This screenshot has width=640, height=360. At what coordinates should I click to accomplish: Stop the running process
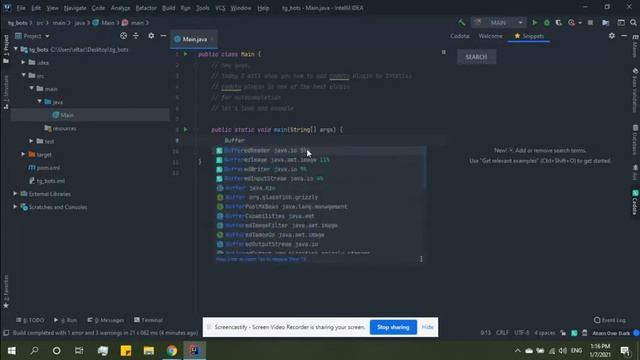(590, 23)
